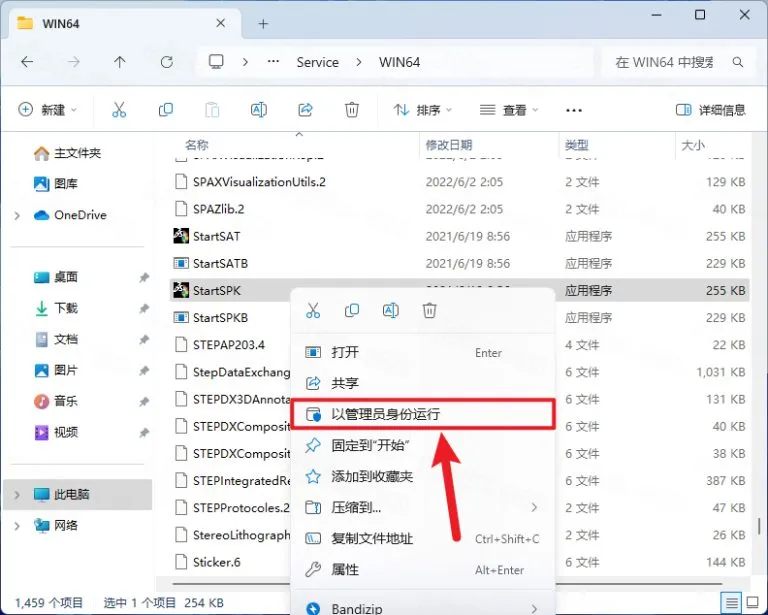Select the StartSAT application file

tap(459, 236)
